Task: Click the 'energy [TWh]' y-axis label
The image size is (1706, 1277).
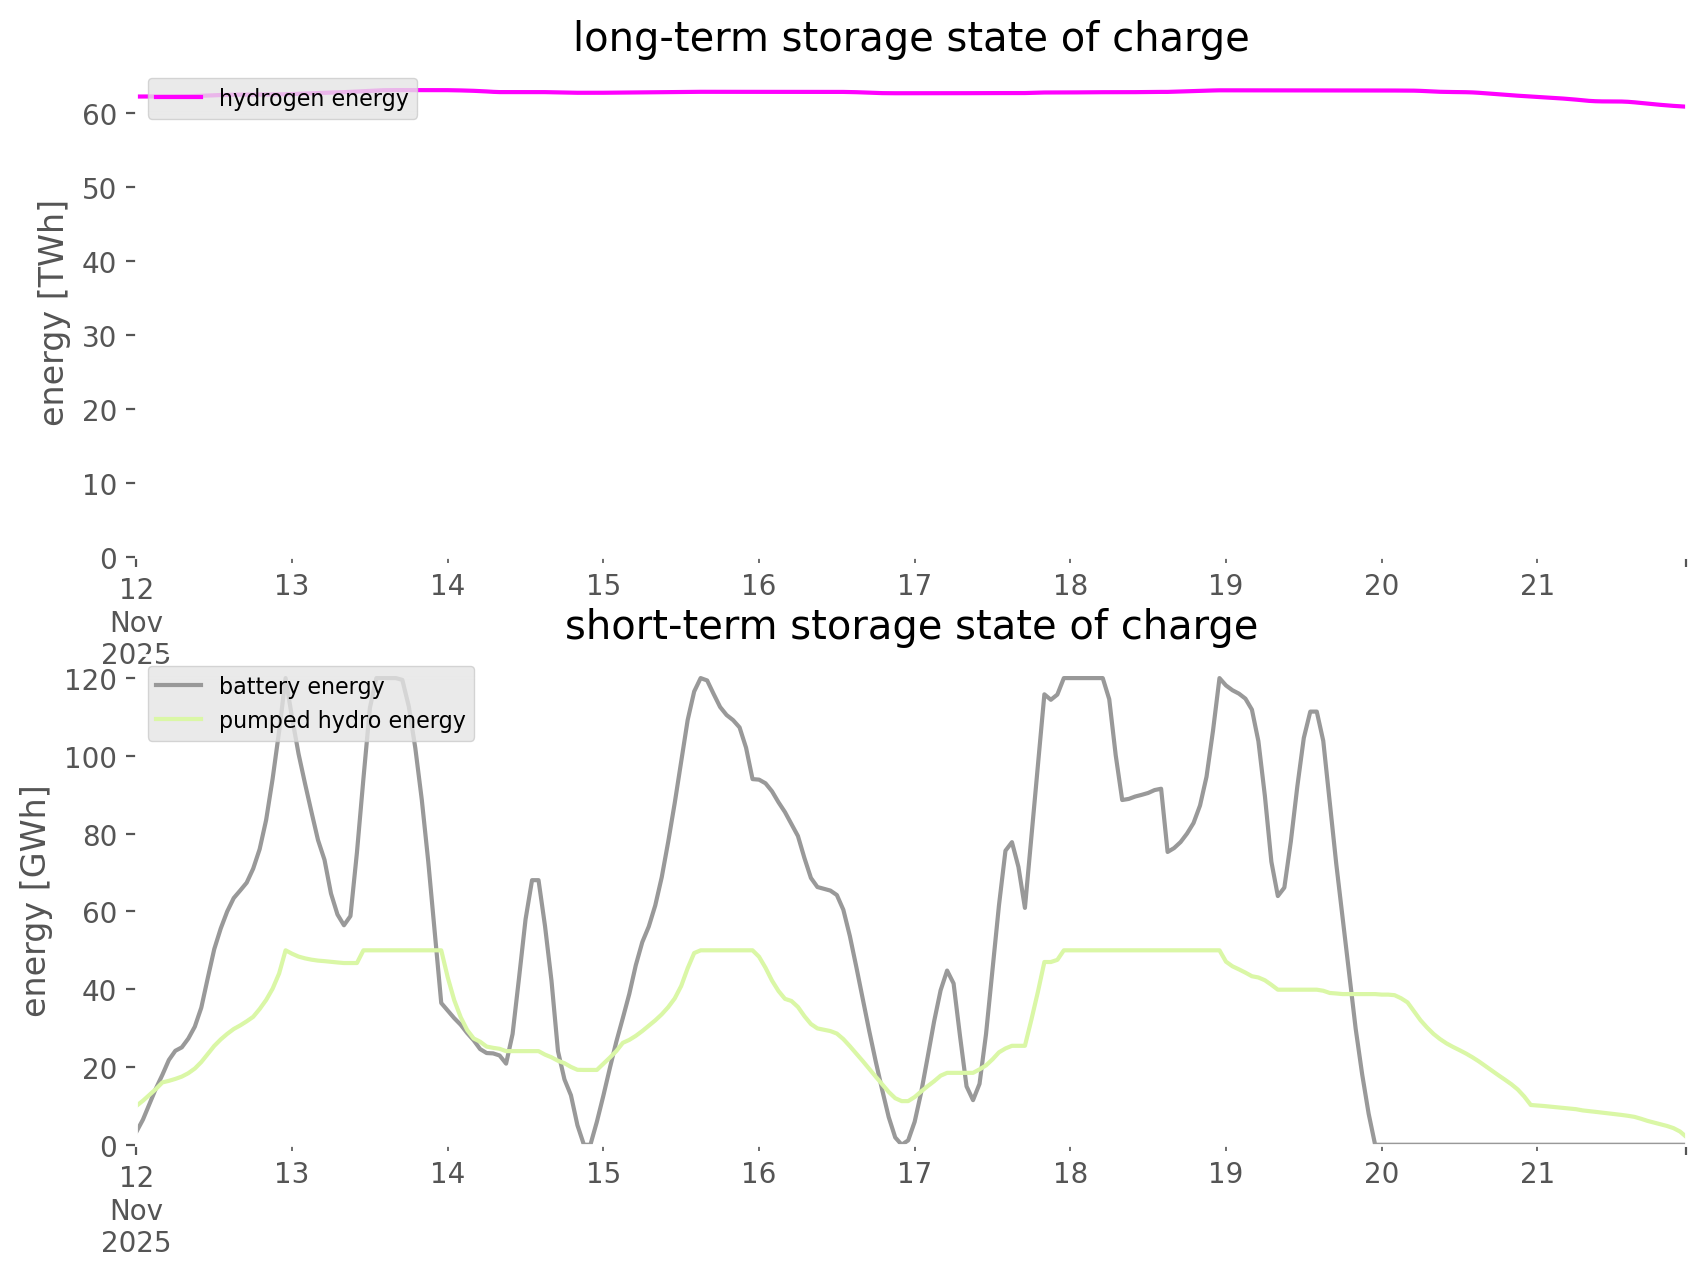Action: point(53,313)
